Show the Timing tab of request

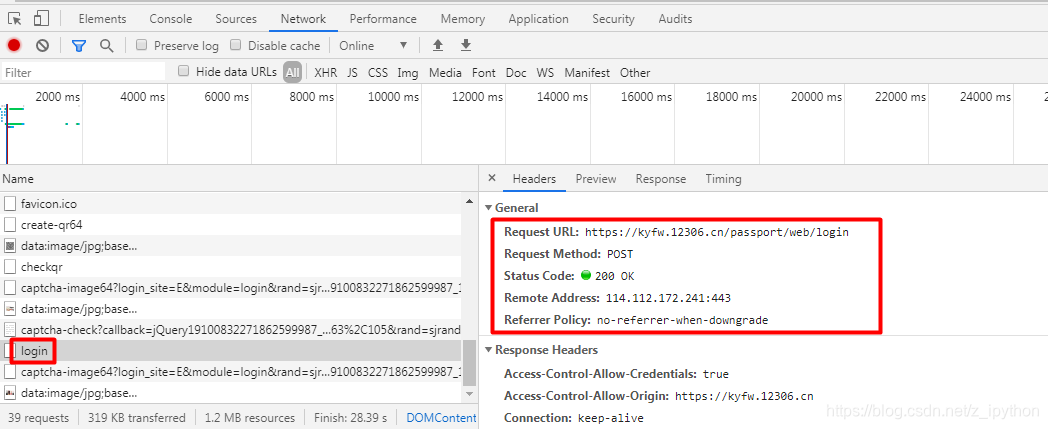(x=723, y=179)
